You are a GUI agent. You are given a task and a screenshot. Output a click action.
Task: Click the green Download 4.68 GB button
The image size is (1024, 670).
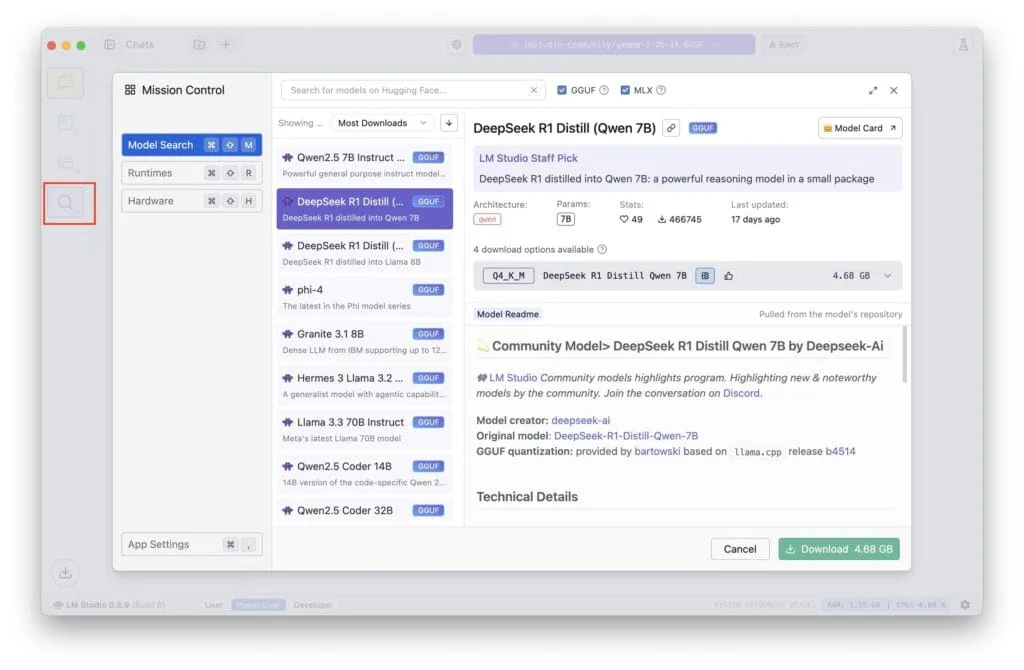pyautogui.click(x=839, y=549)
